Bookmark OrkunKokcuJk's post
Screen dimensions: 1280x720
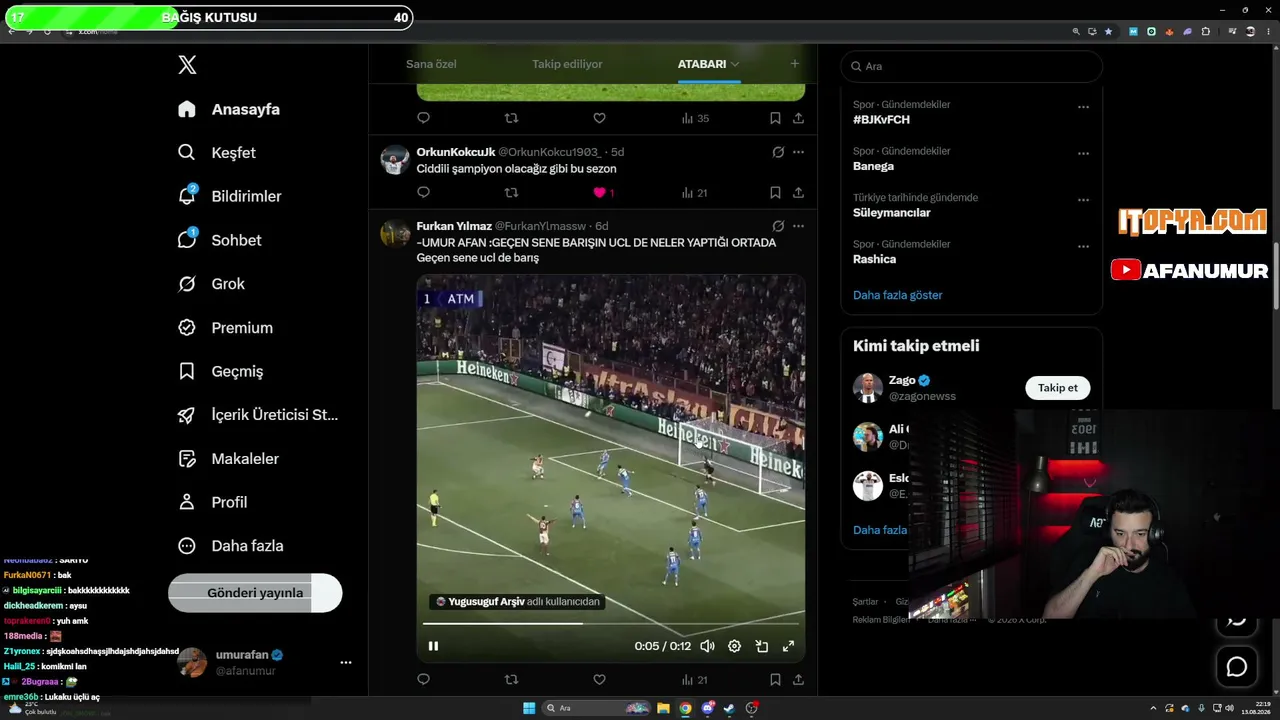click(775, 193)
